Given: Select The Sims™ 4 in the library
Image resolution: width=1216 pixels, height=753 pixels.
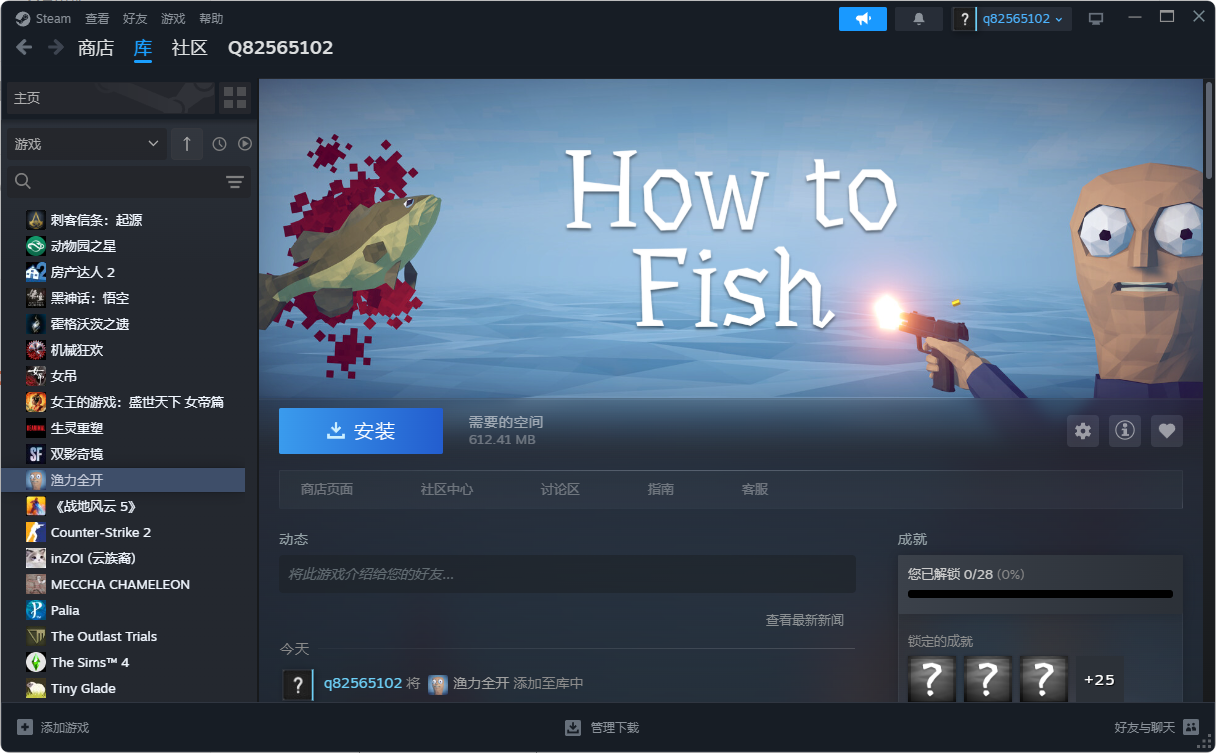Looking at the screenshot, I should click(x=123, y=662).
